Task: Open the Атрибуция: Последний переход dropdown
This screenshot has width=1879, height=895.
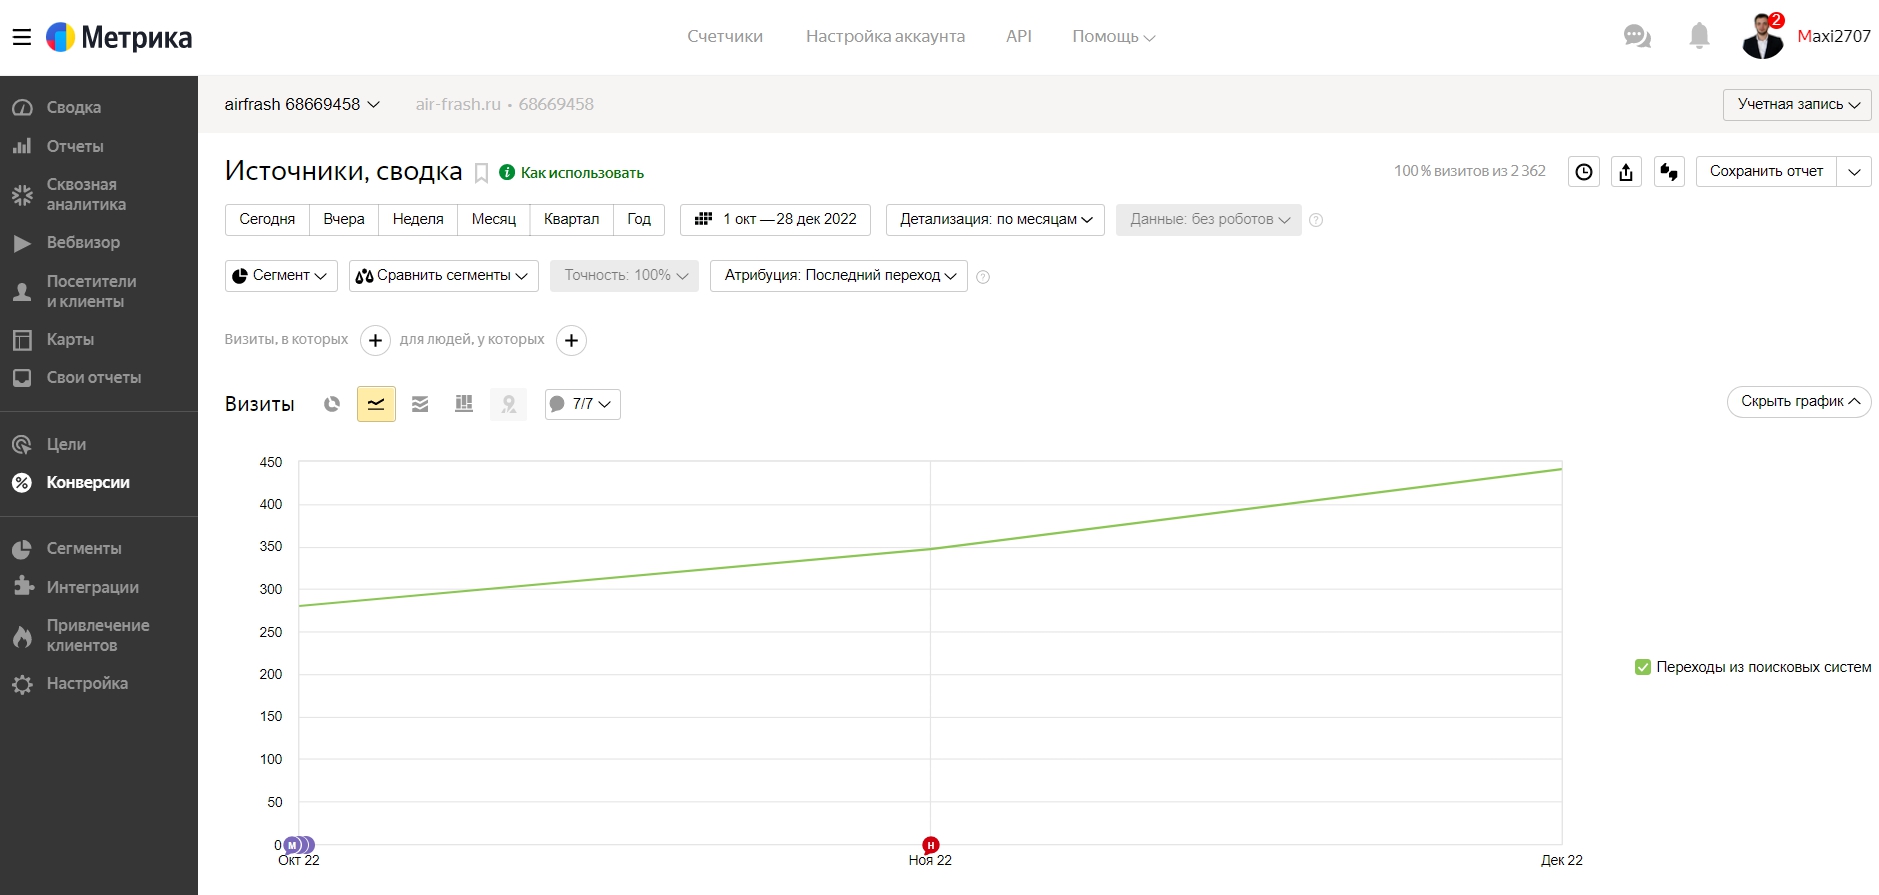Action: 839,276
